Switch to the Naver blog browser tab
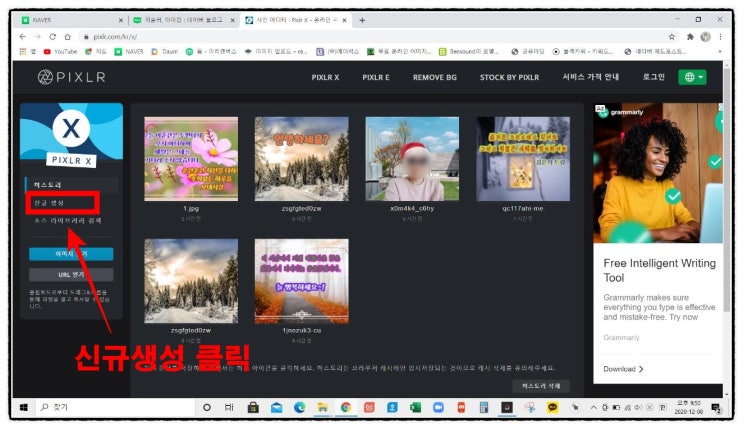The width and height of the screenshot is (743, 429). [183, 20]
